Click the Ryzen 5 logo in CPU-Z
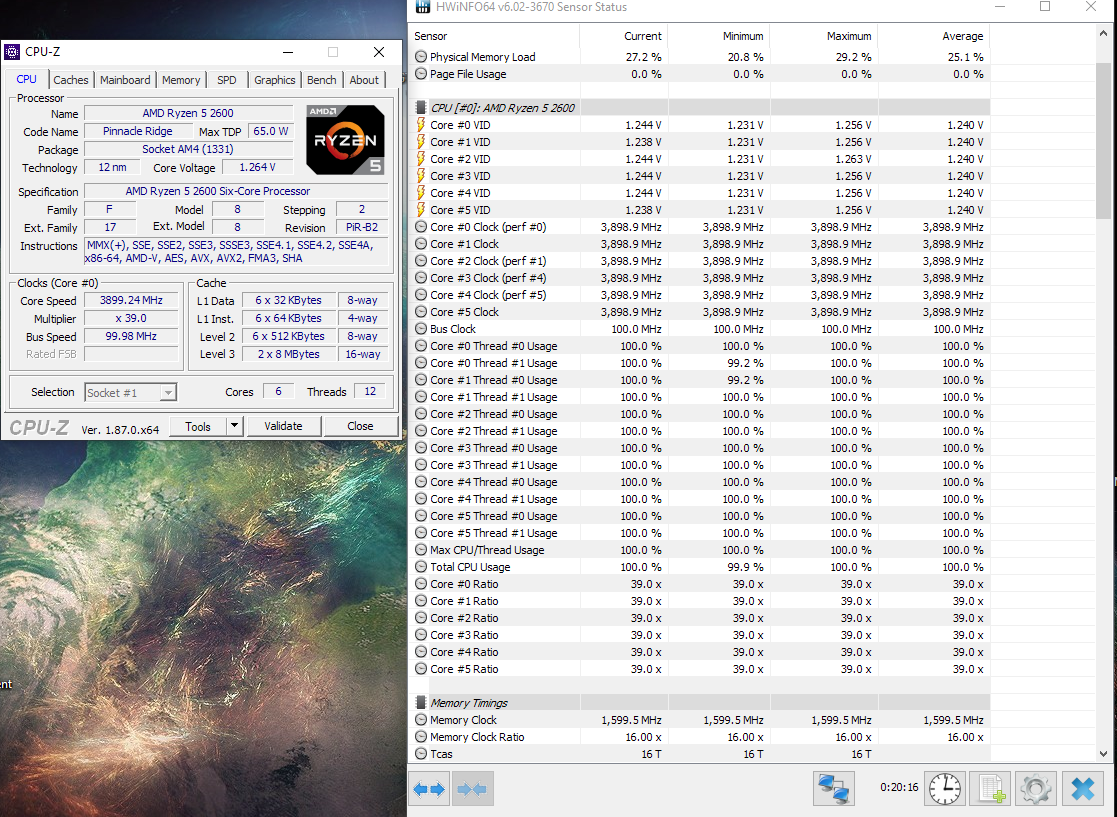Screen dimensions: 1117x817 [x=346, y=140]
